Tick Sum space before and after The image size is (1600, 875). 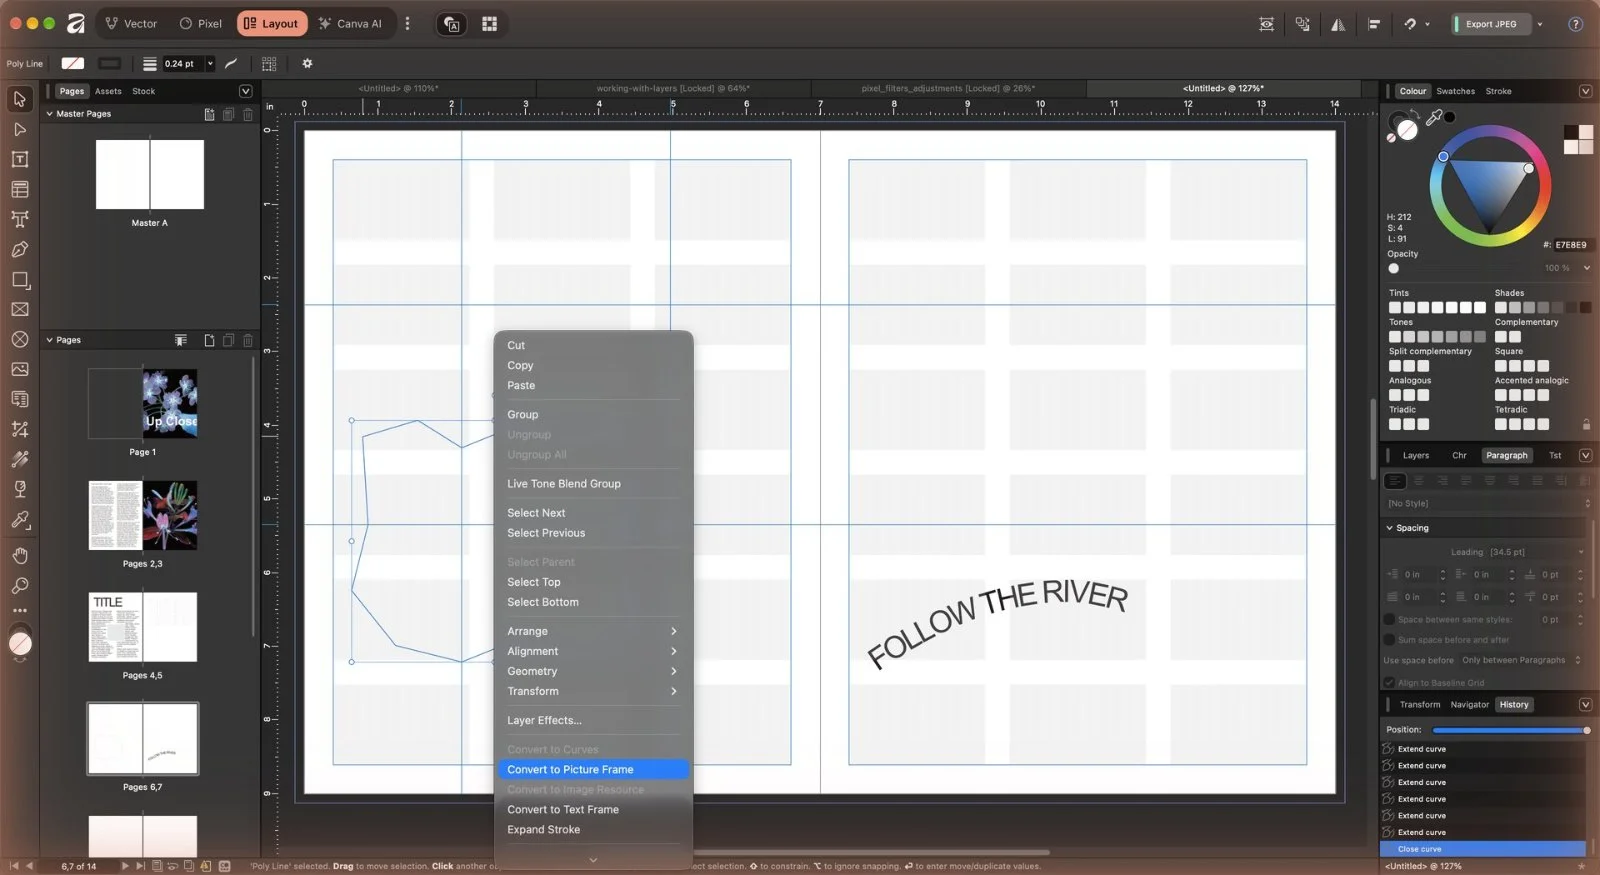[x=1389, y=640]
